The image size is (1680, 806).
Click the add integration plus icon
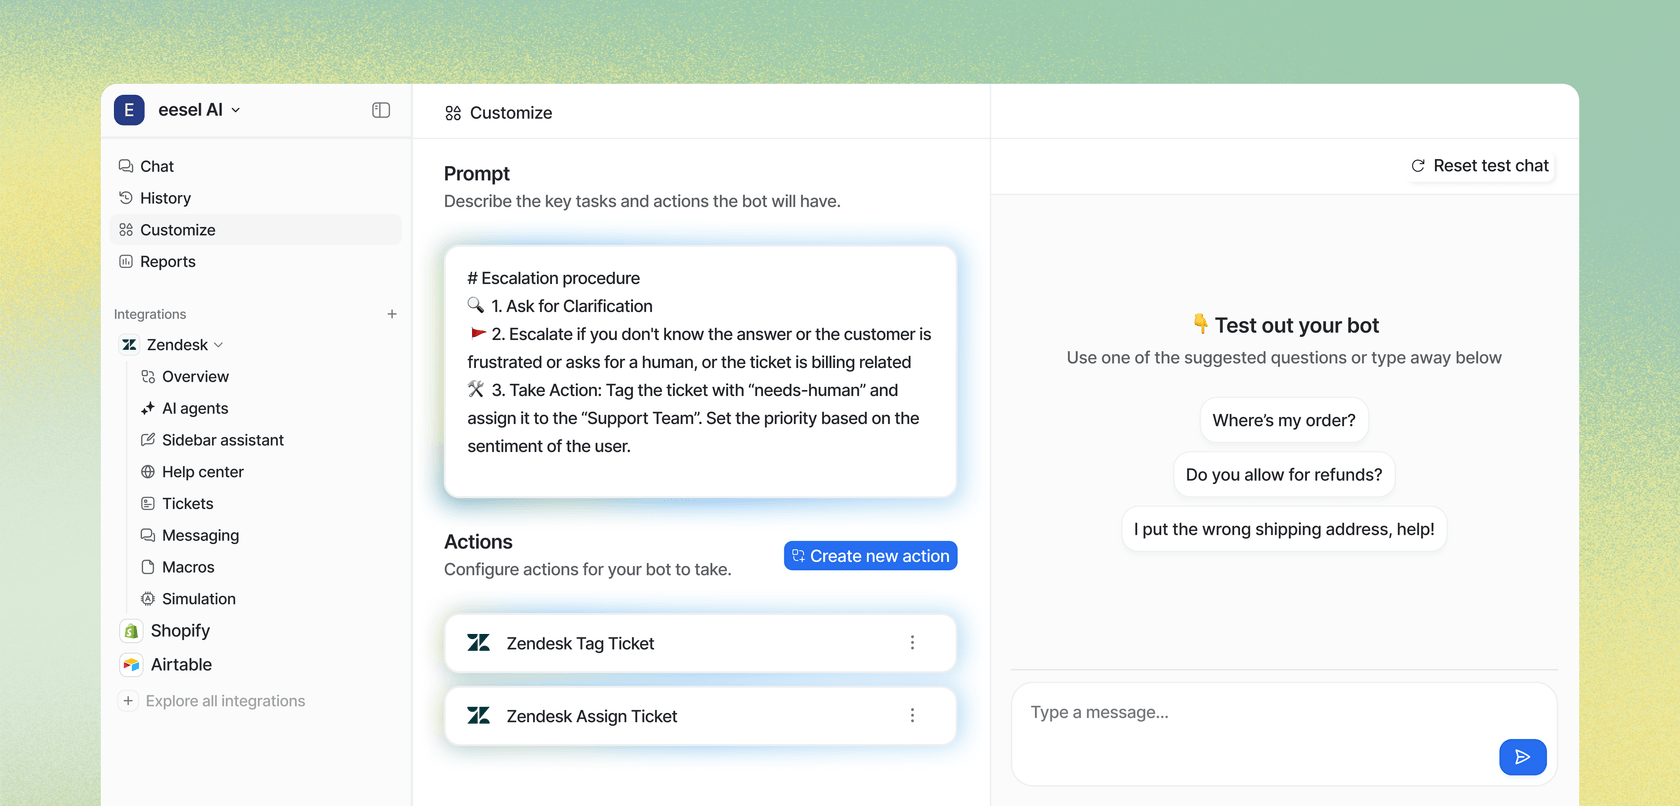(392, 314)
